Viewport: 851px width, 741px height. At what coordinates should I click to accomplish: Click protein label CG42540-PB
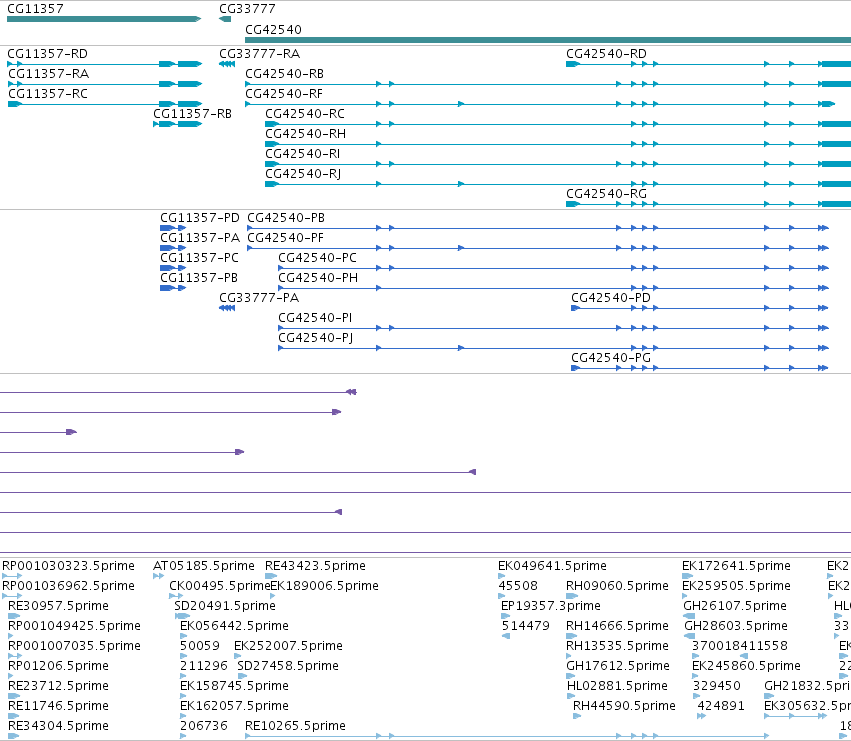coord(286,218)
